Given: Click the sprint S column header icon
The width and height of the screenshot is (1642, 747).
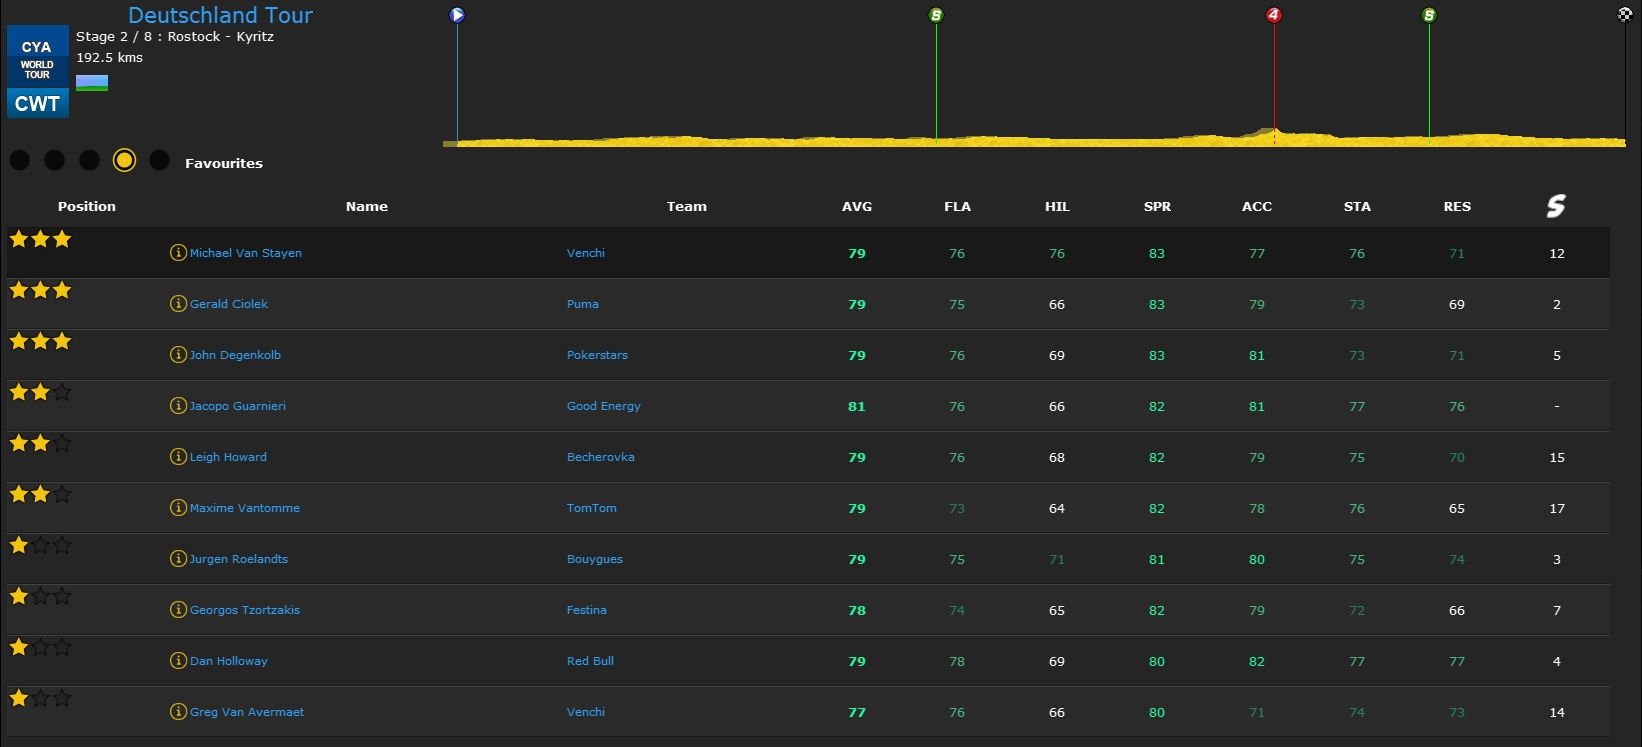Looking at the screenshot, I should pyautogui.click(x=1556, y=206).
